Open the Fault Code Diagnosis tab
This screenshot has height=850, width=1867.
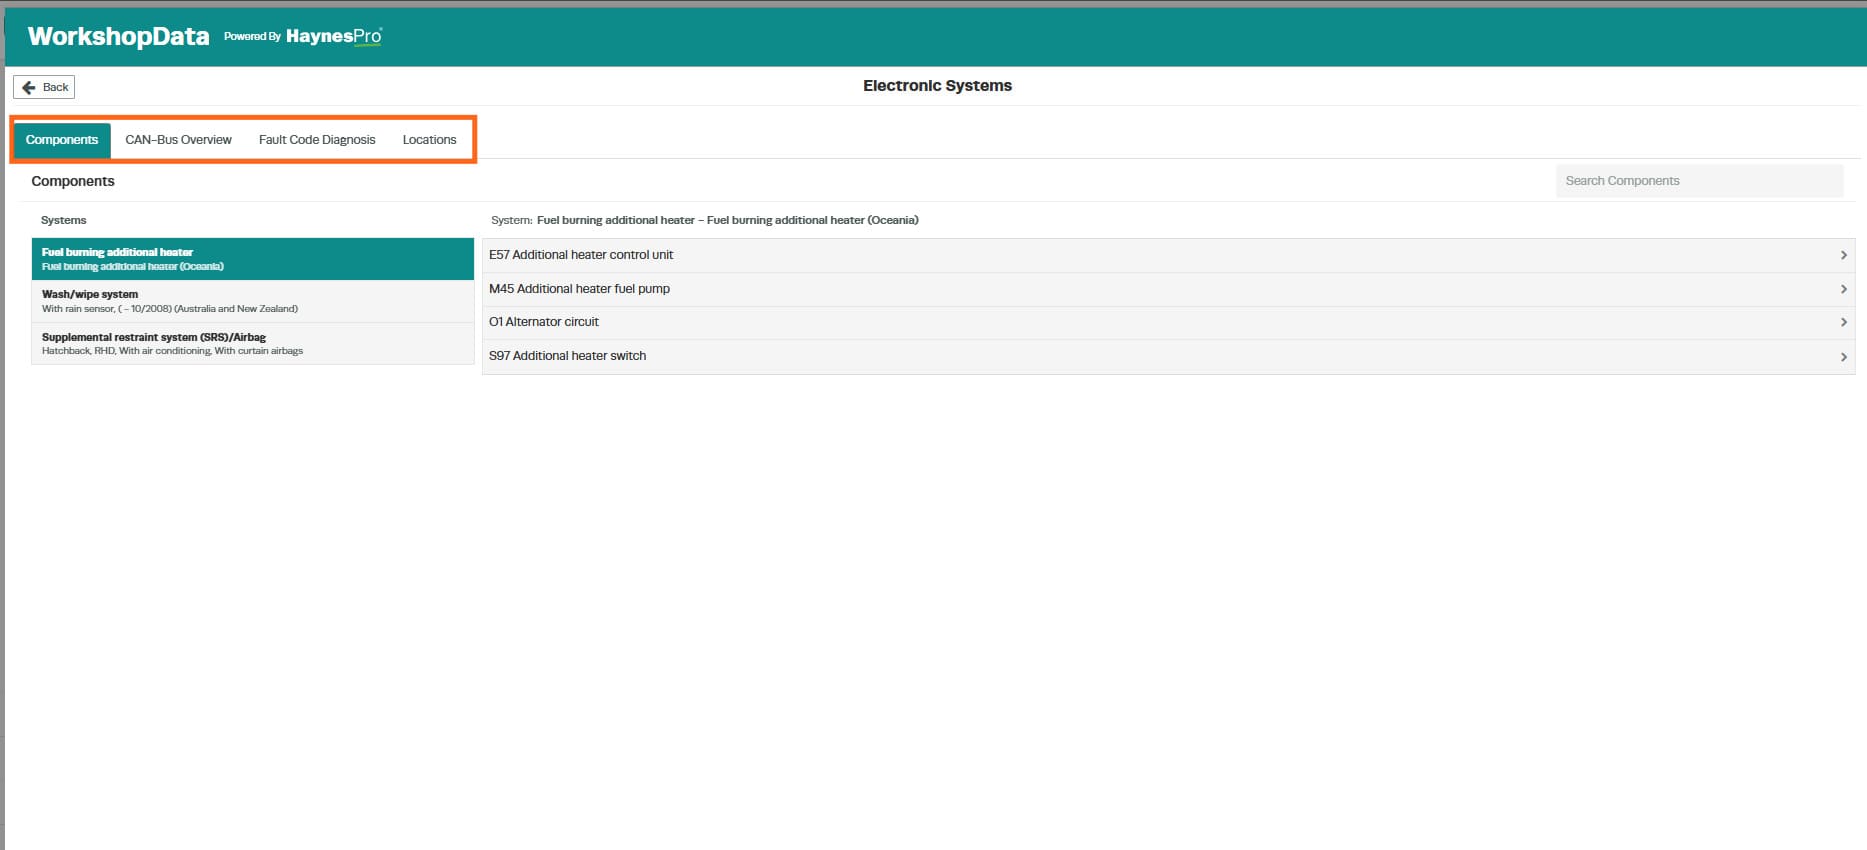tap(317, 140)
